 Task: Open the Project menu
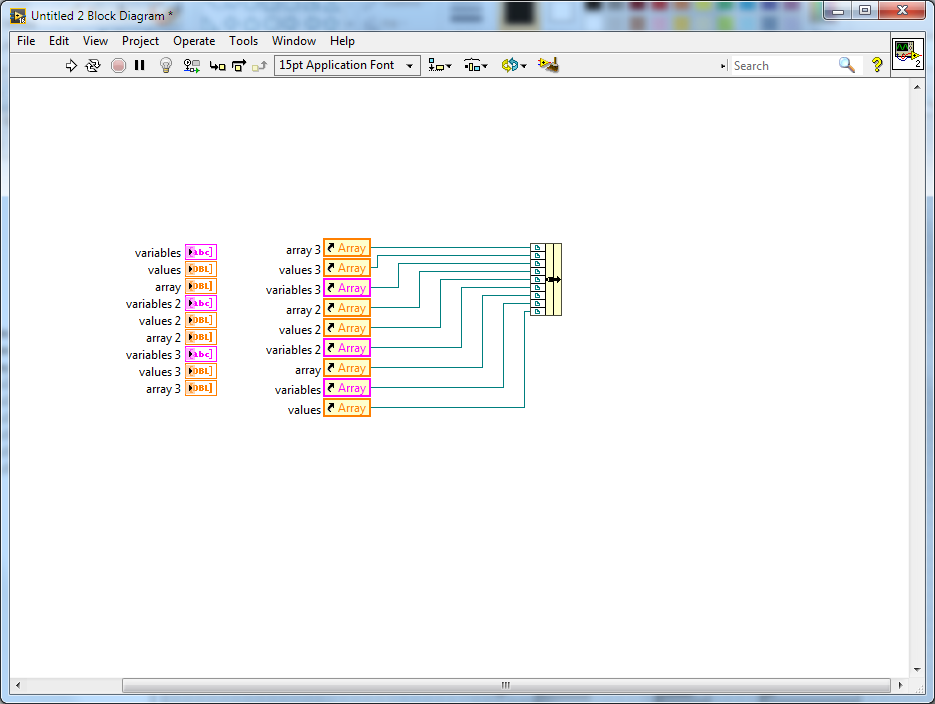pos(140,41)
